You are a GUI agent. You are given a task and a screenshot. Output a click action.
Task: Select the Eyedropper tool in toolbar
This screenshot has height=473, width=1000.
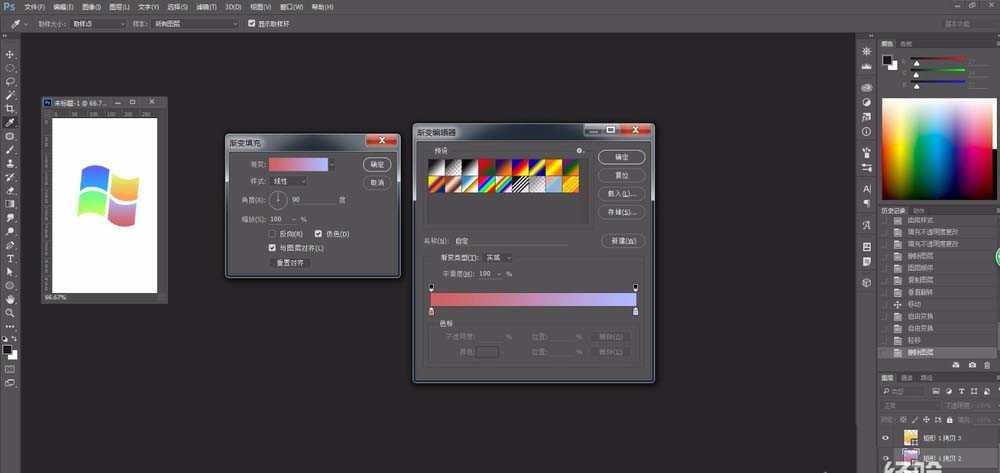[10, 122]
